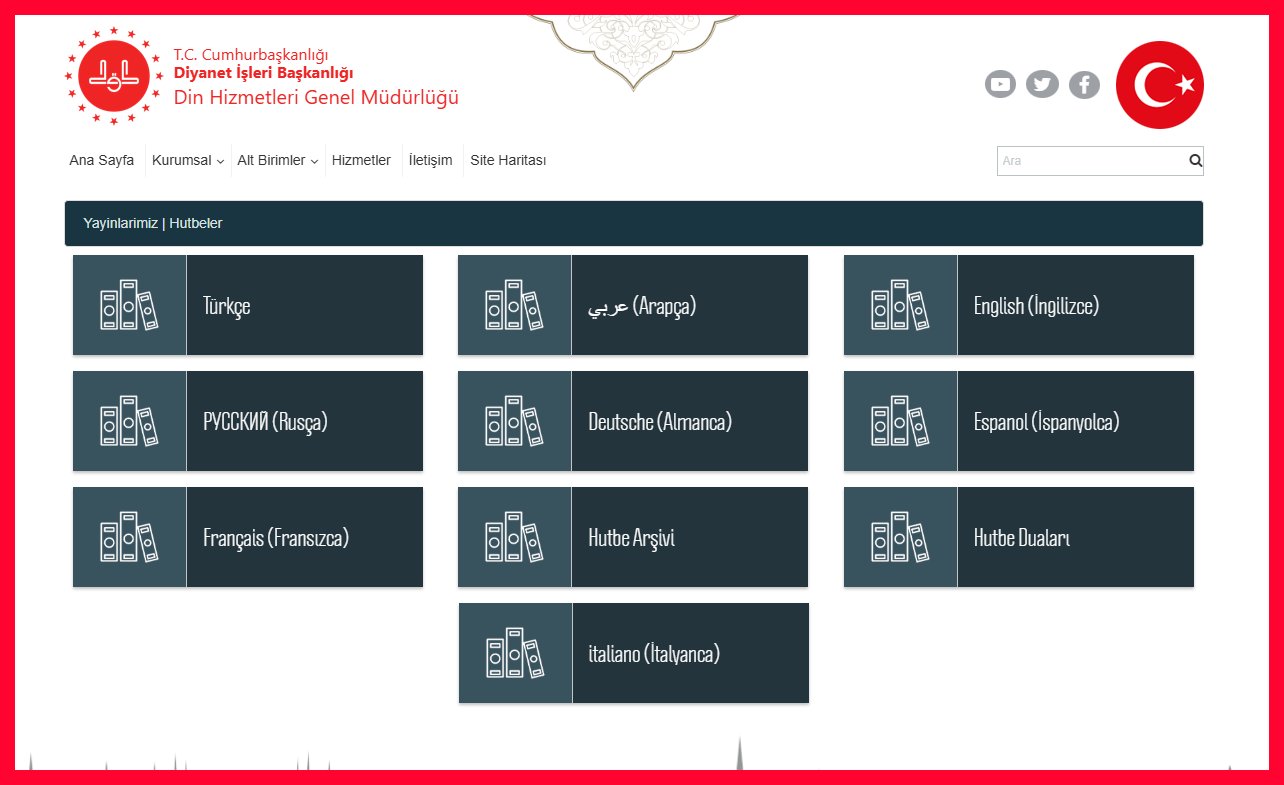
Task: Open the Facebook icon link
Action: (1084, 85)
